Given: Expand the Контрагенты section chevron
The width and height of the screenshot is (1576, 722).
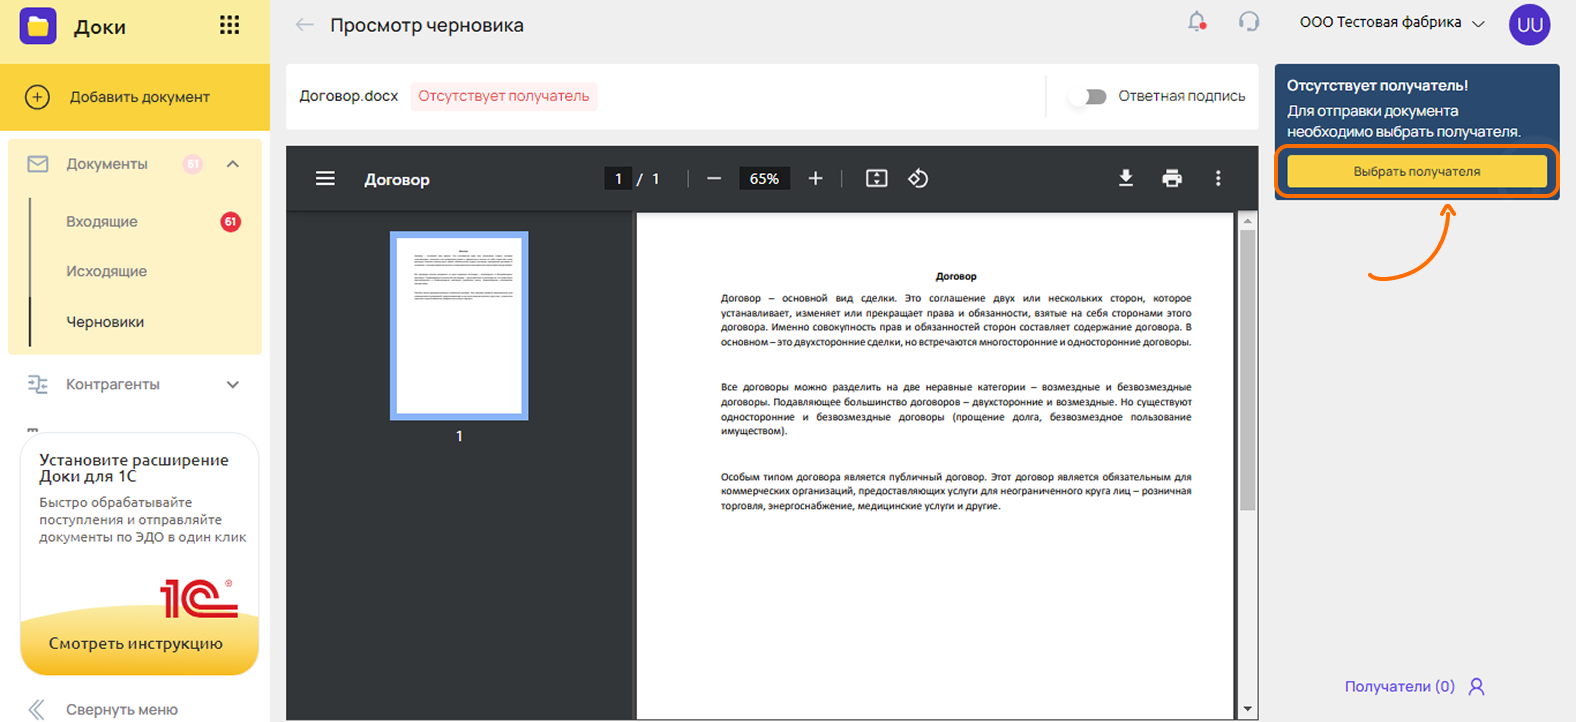Looking at the screenshot, I should click(x=233, y=384).
